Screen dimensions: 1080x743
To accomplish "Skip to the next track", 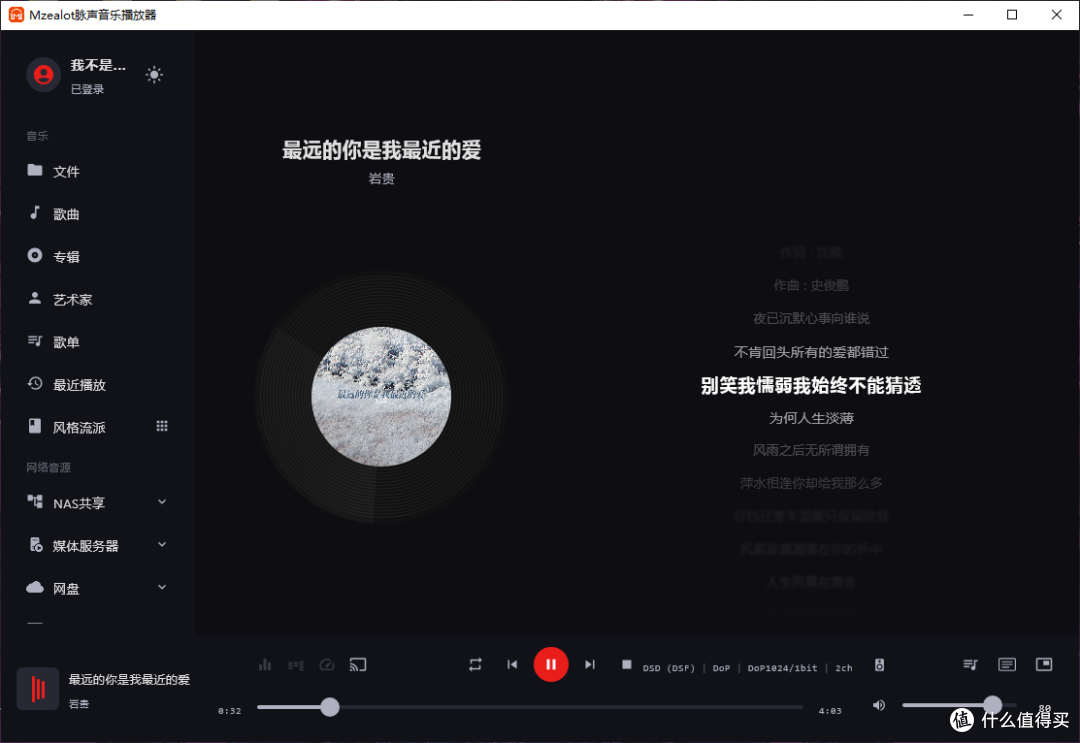I will click(x=590, y=664).
